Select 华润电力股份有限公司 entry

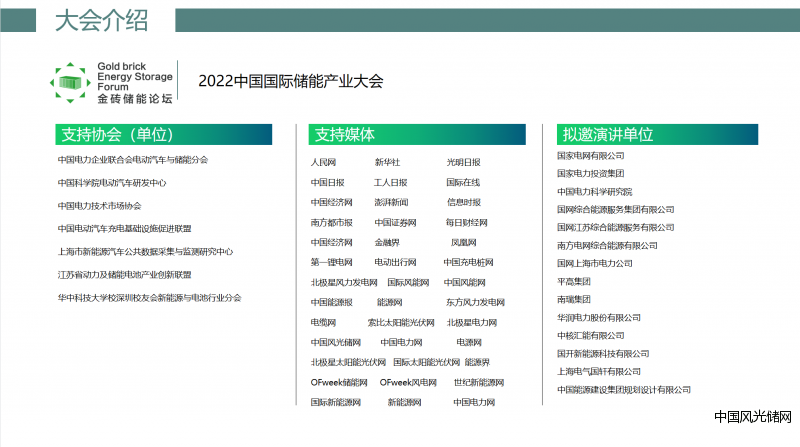pyautogui.click(x=599, y=317)
